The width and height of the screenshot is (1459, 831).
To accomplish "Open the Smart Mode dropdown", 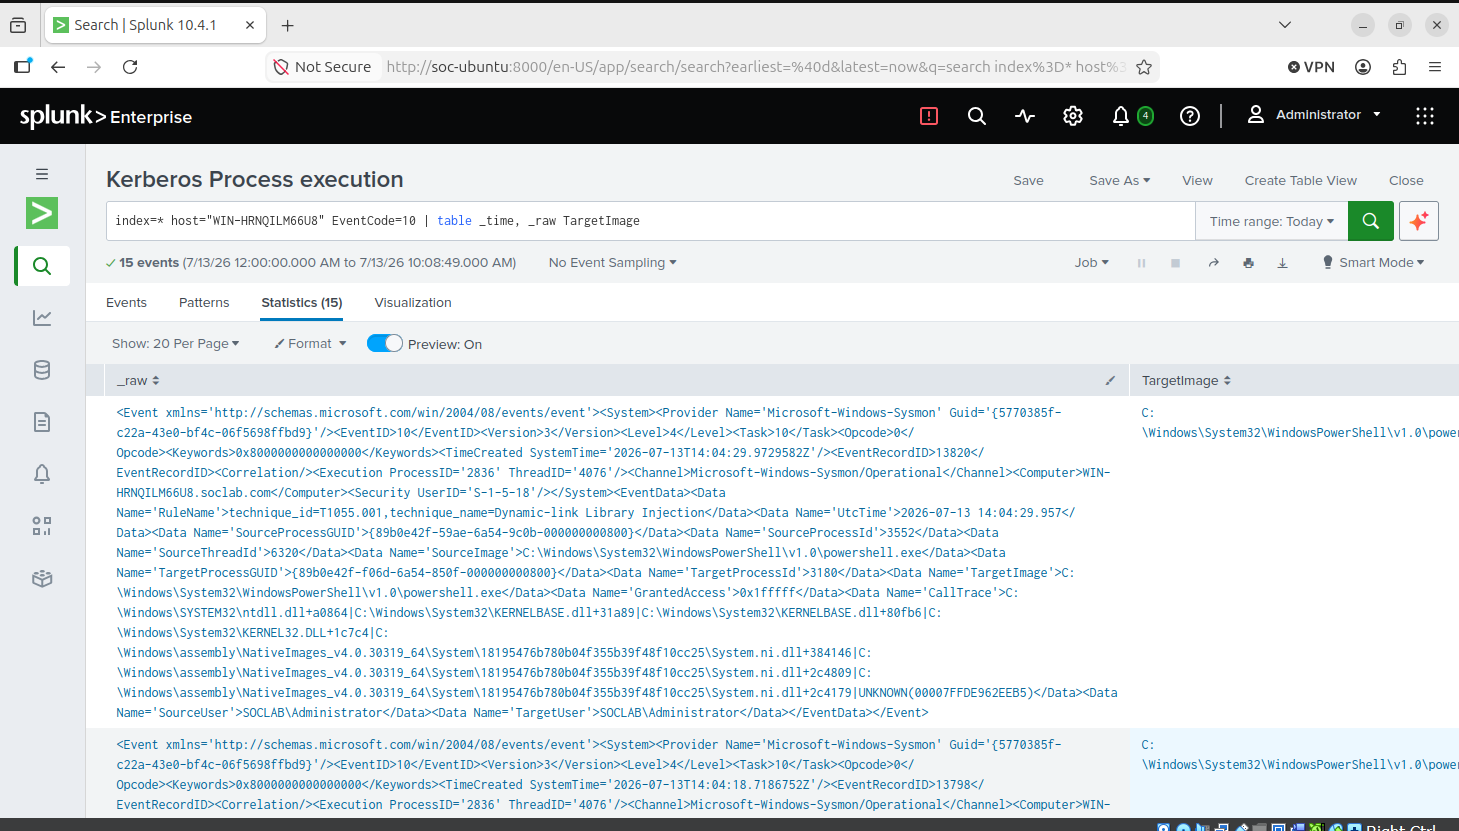I will (x=1373, y=263).
